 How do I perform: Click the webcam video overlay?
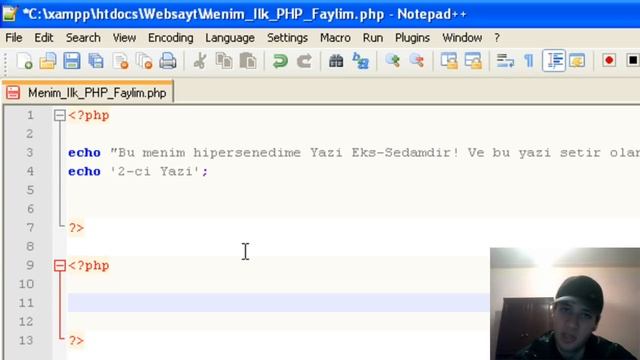pyautogui.click(x=565, y=304)
